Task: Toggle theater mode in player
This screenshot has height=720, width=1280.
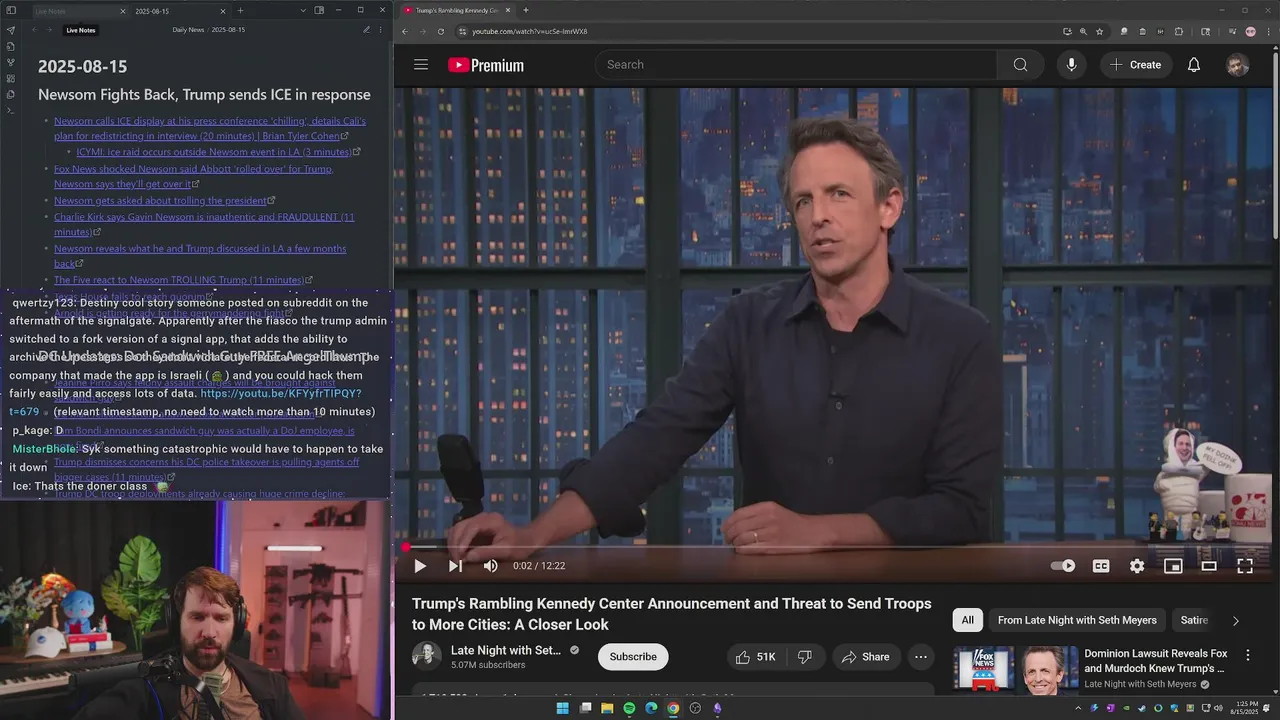Action: point(1209,566)
